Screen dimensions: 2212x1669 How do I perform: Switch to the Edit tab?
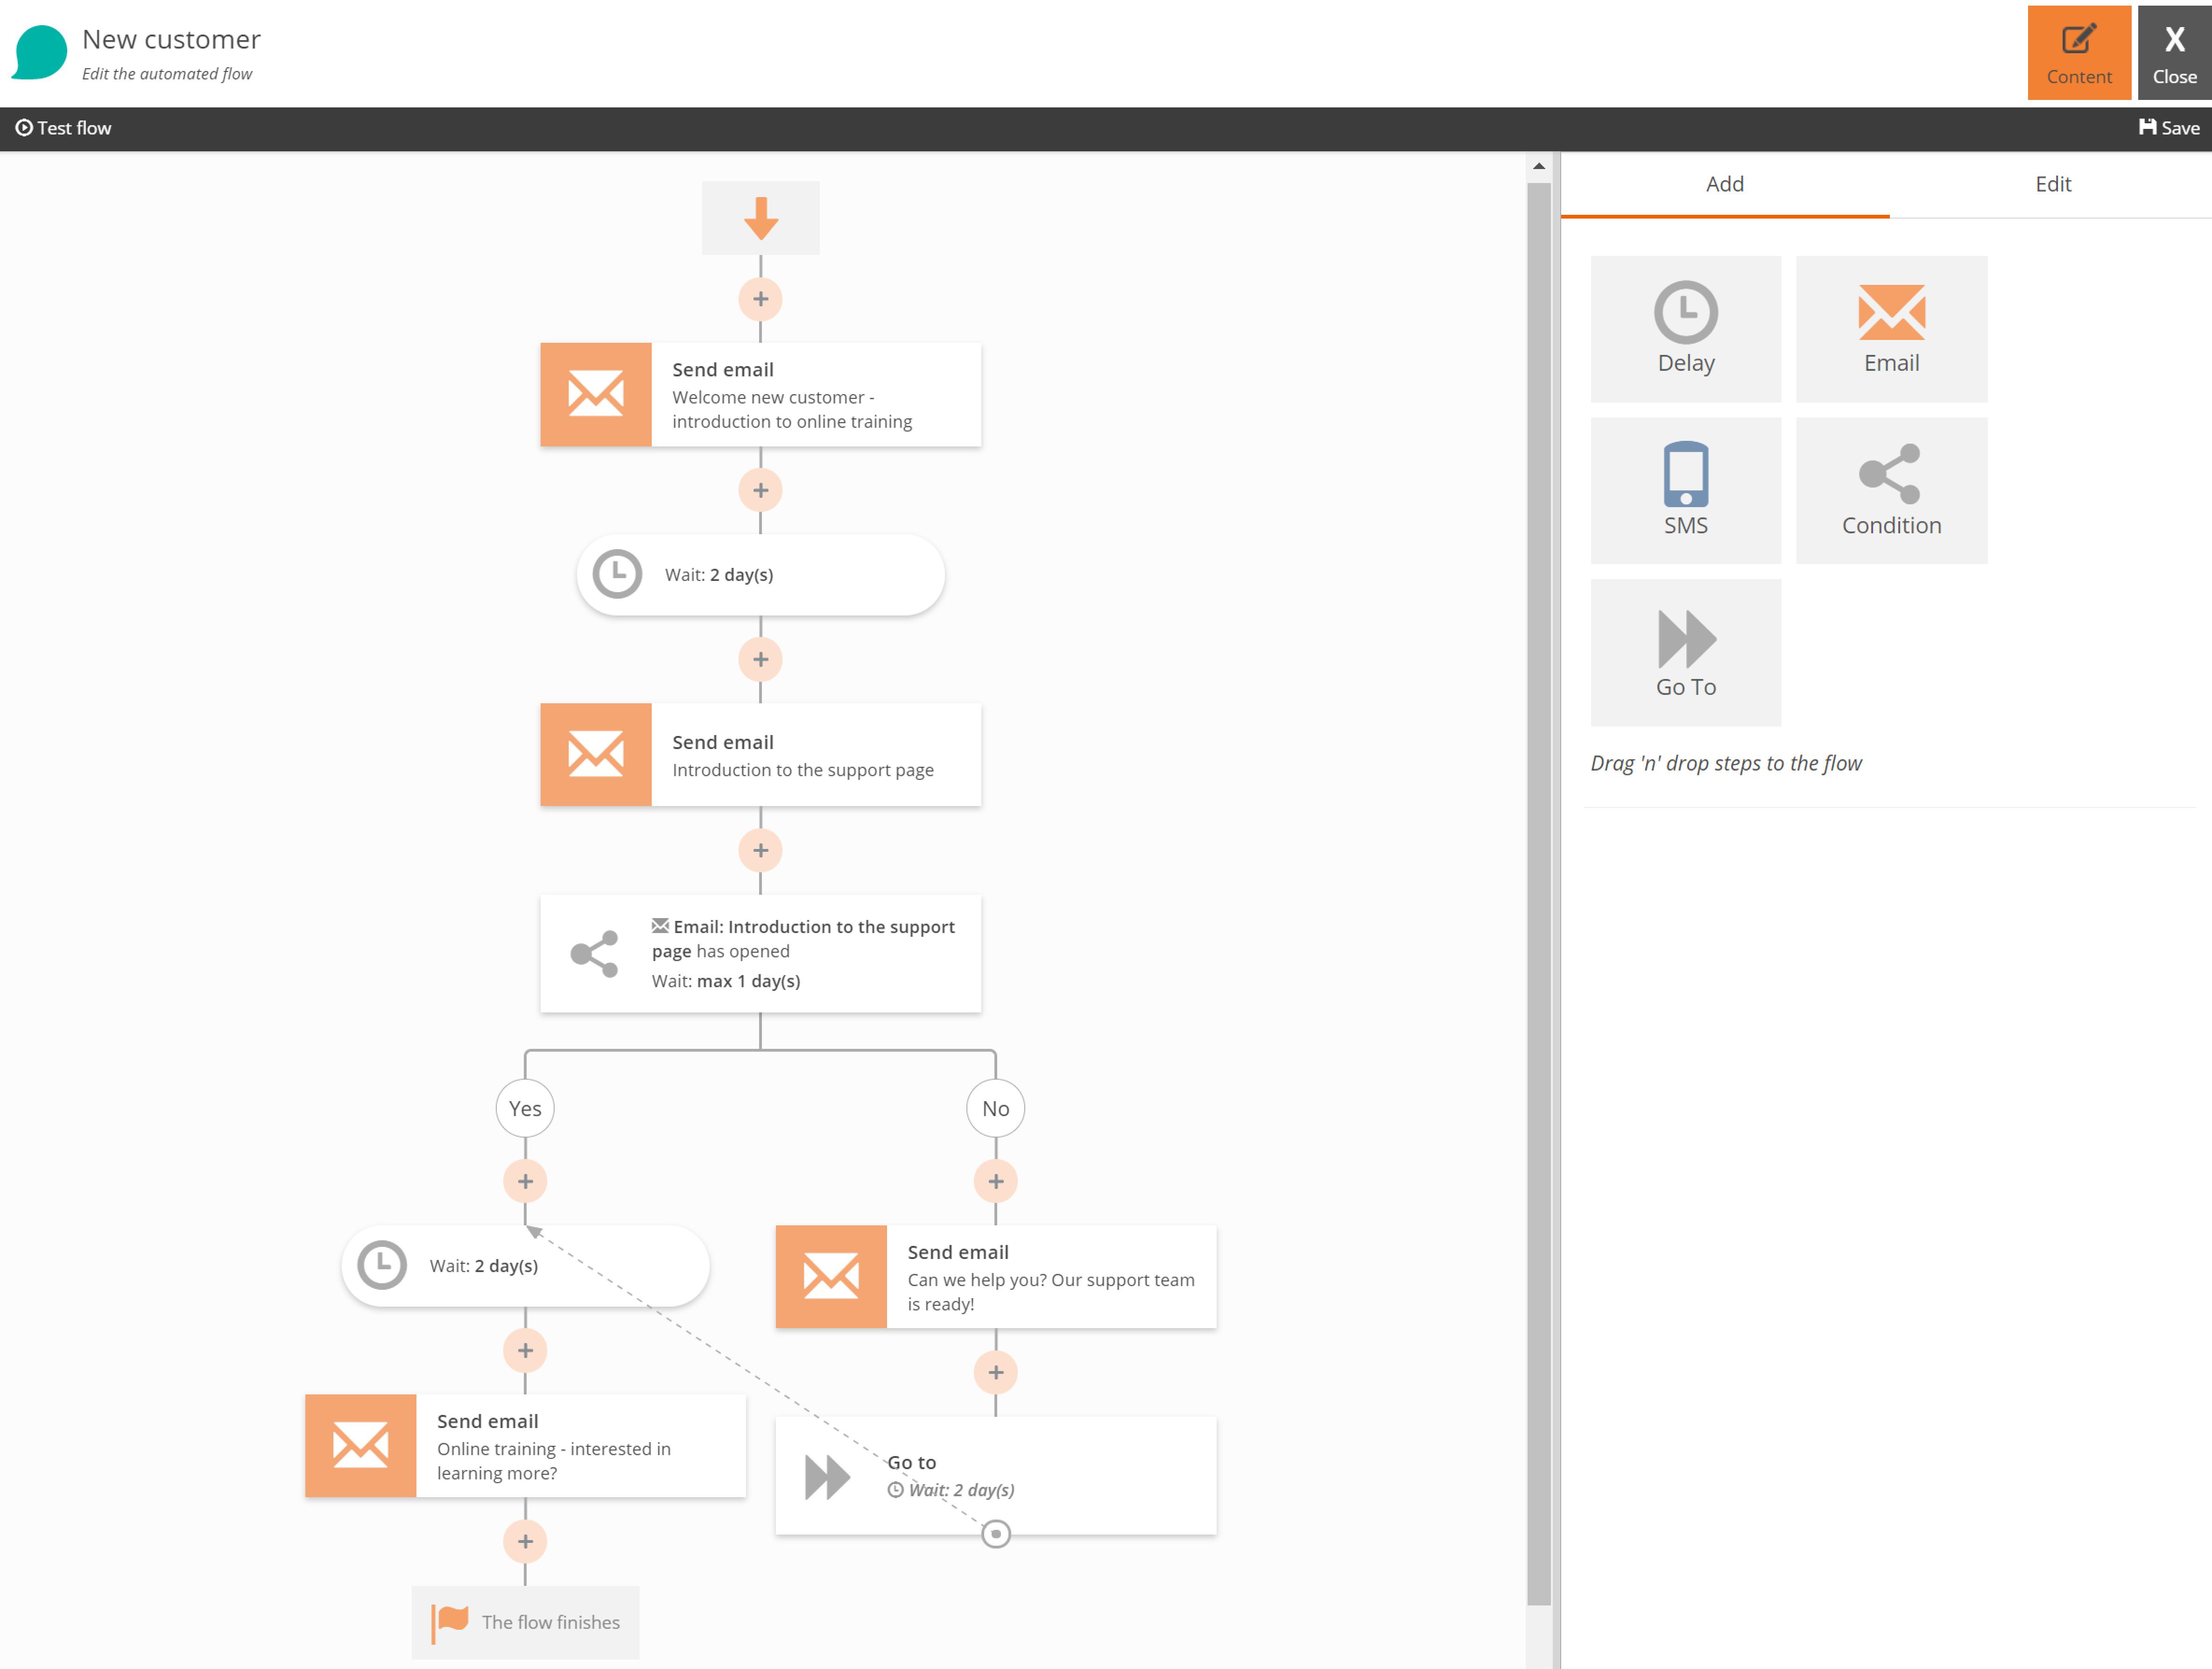(x=2052, y=184)
